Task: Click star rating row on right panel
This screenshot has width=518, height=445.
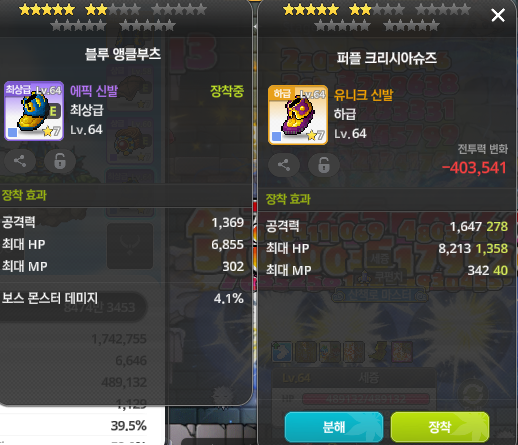Action: tap(377, 17)
